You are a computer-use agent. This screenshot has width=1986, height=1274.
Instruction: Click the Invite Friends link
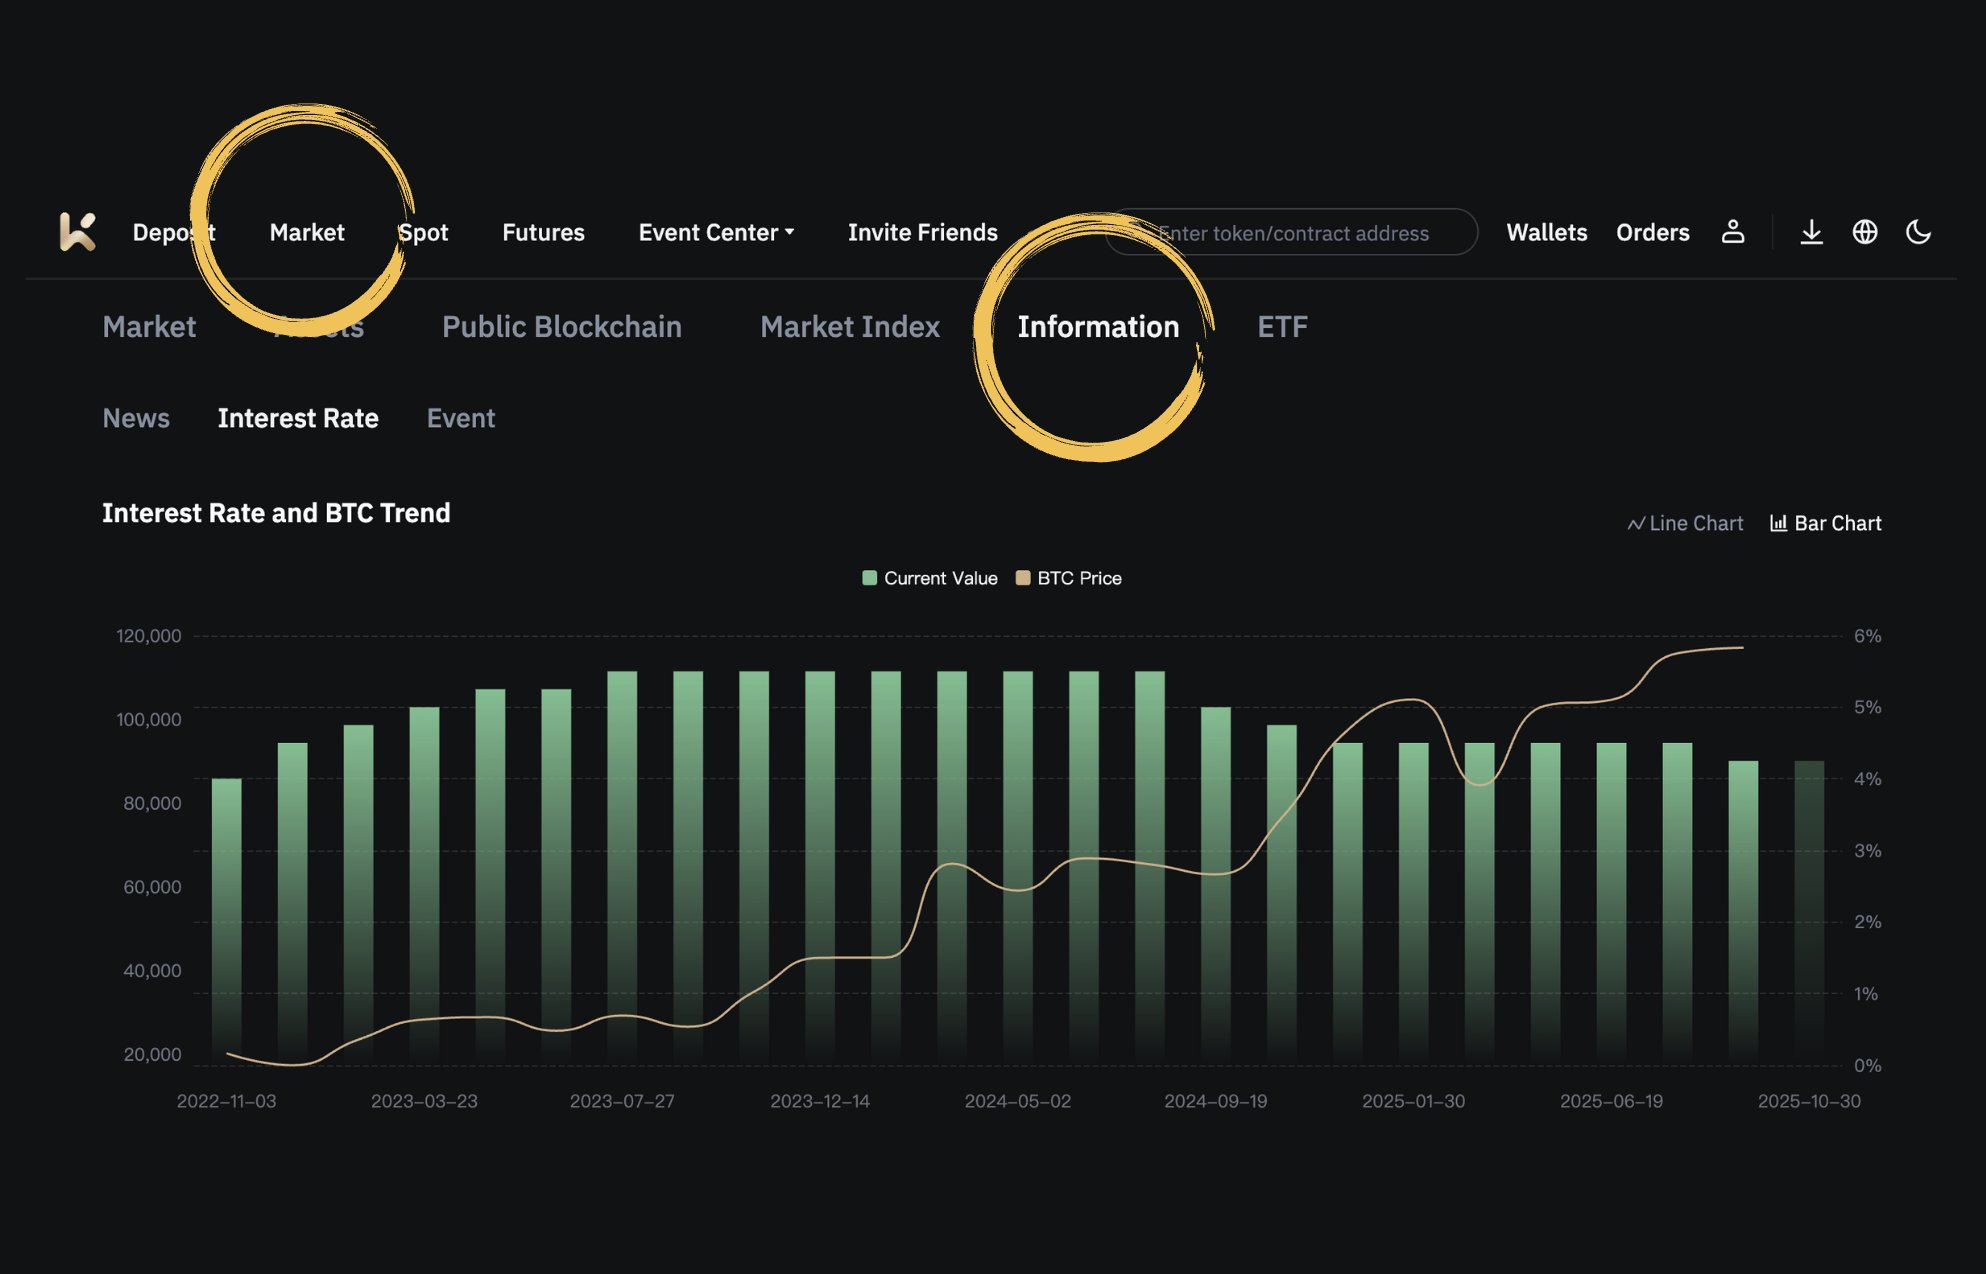coord(922,232)
